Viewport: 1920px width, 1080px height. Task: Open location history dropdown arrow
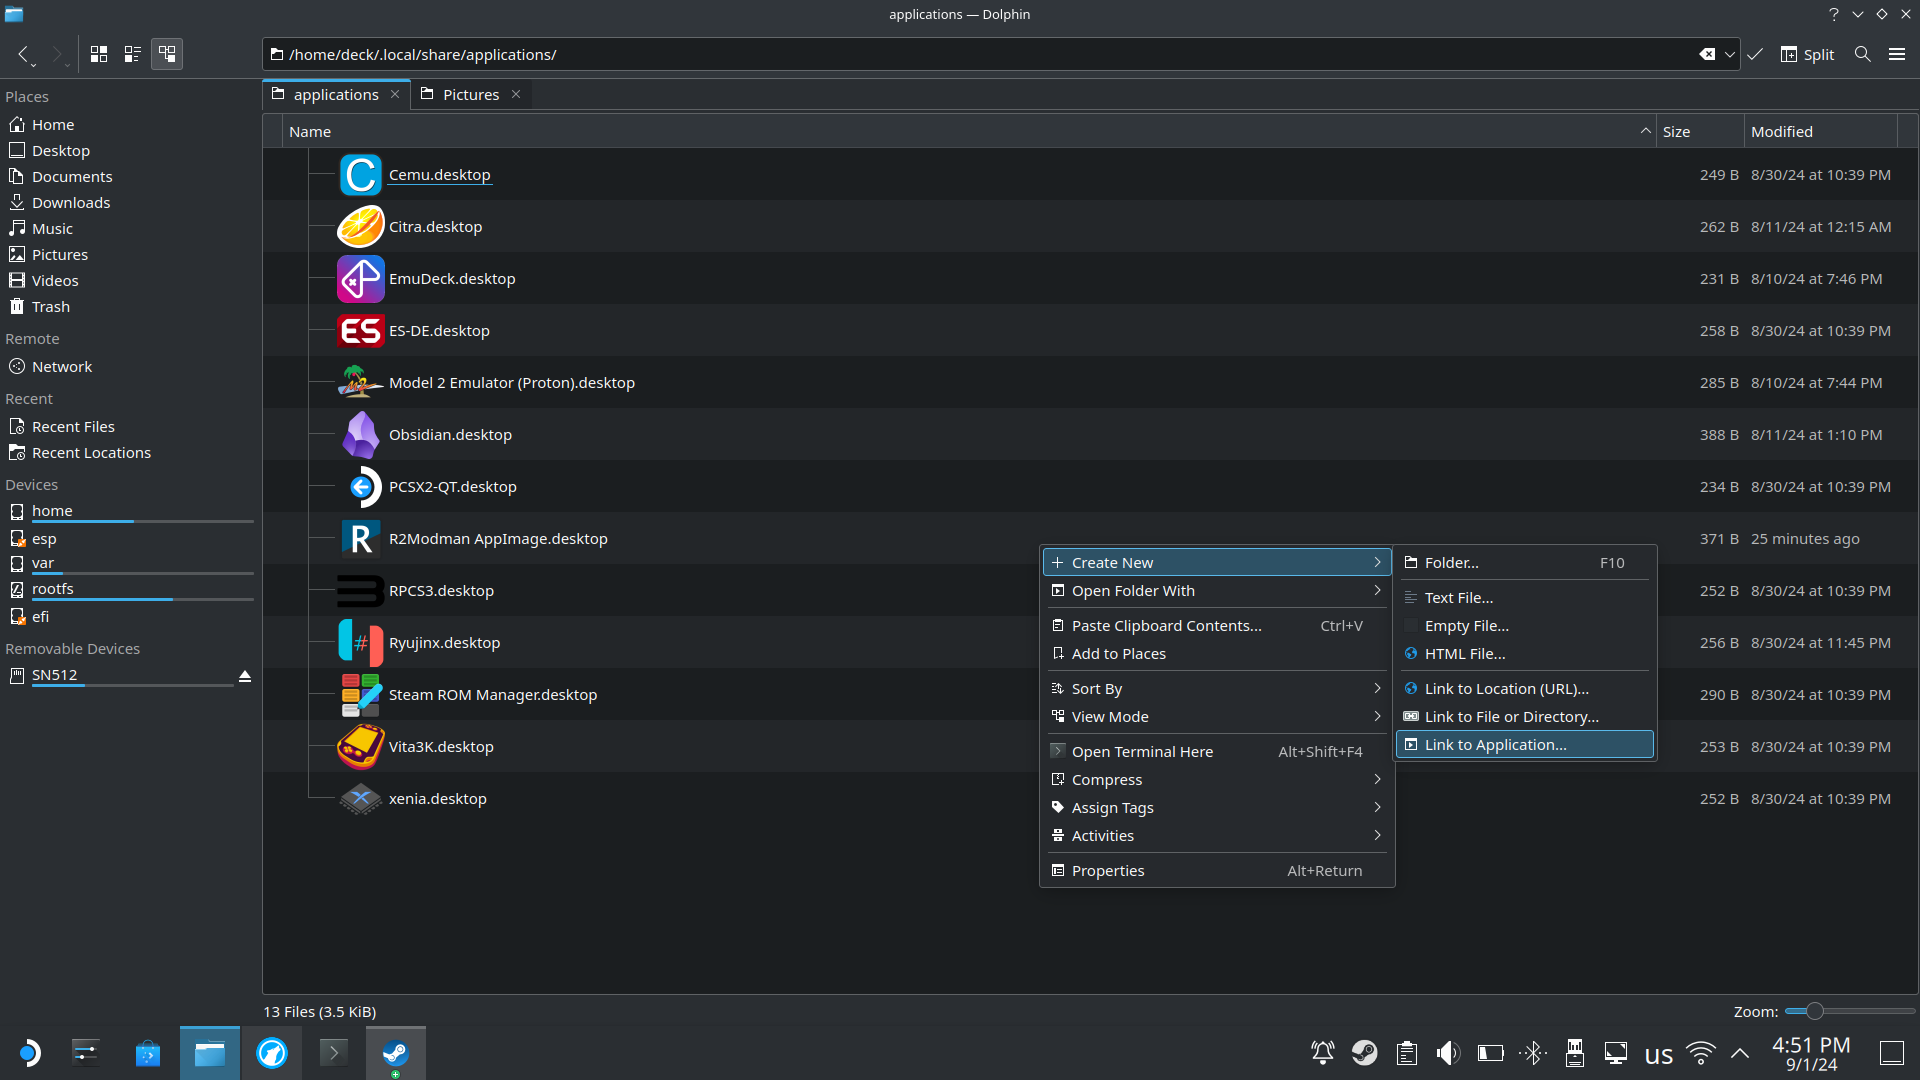1729,54
